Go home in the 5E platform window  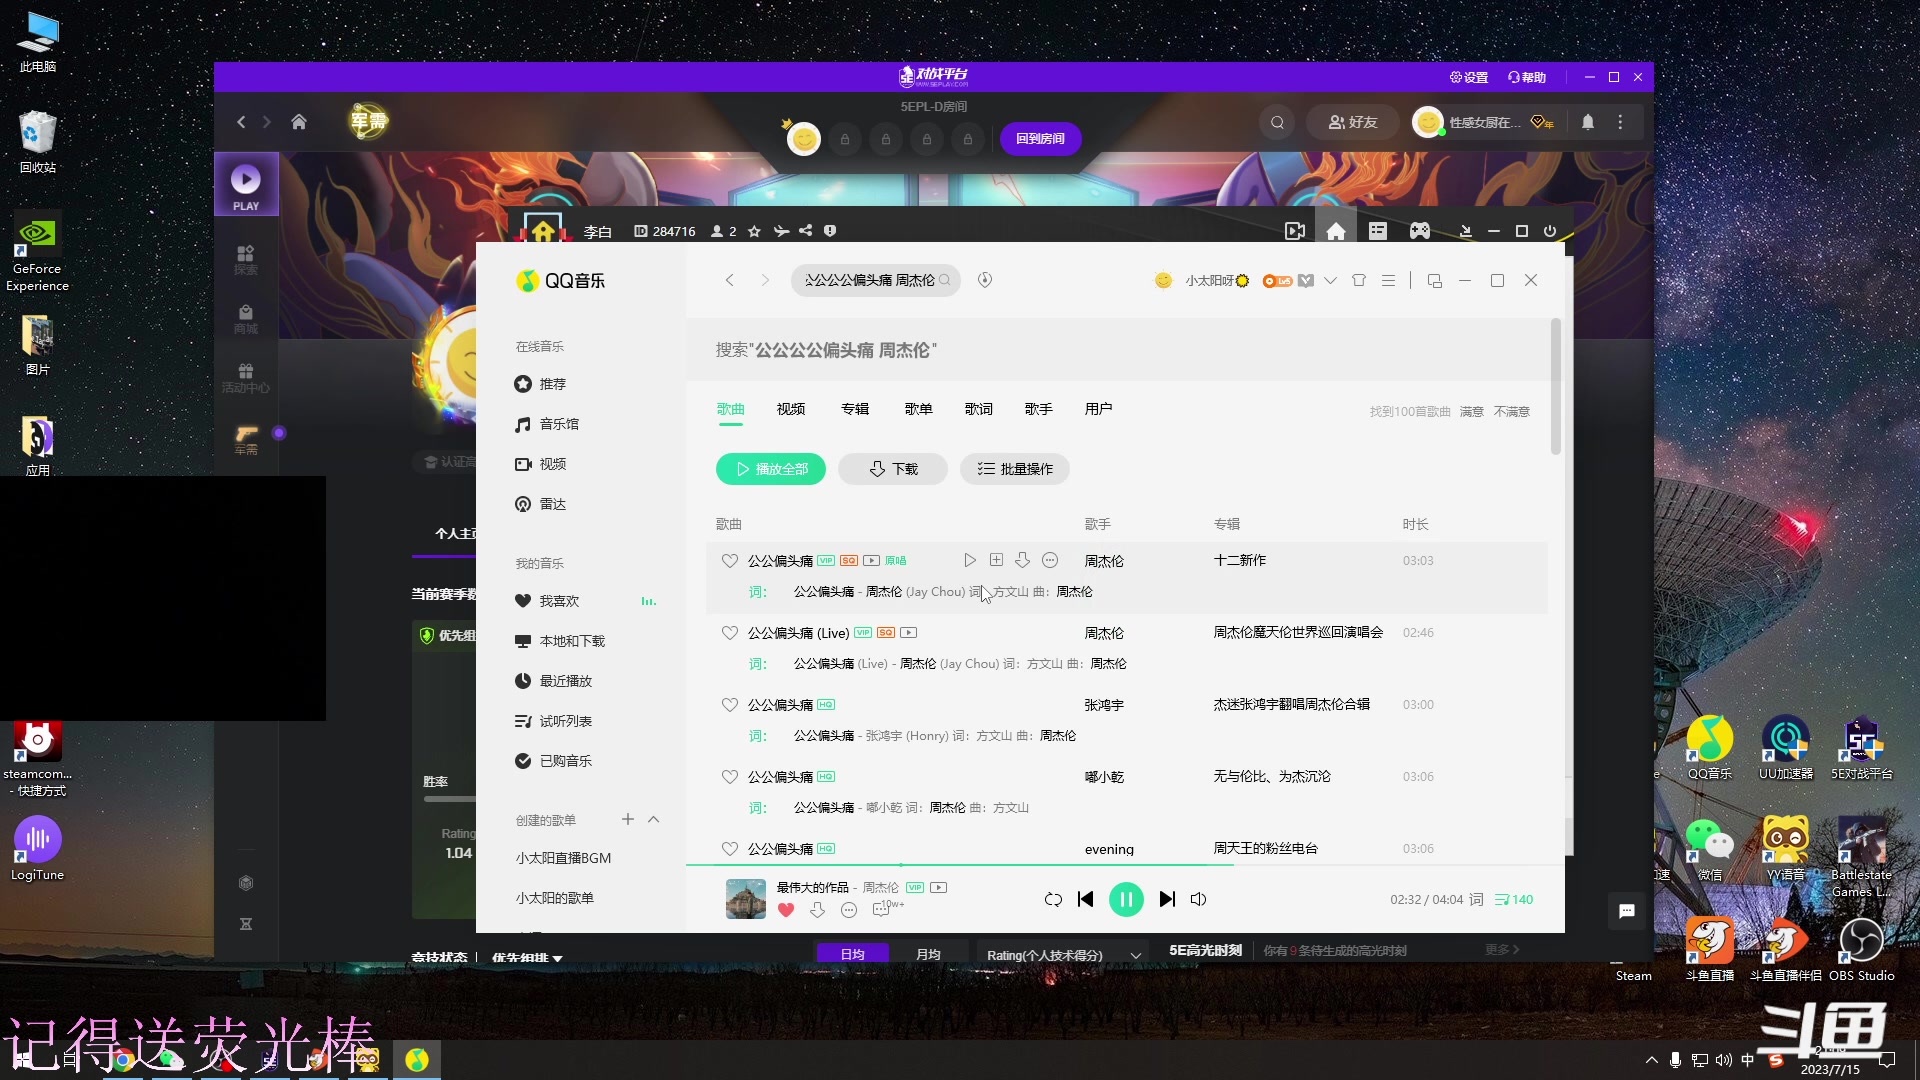pyautogui.click(x=298, y=122)
